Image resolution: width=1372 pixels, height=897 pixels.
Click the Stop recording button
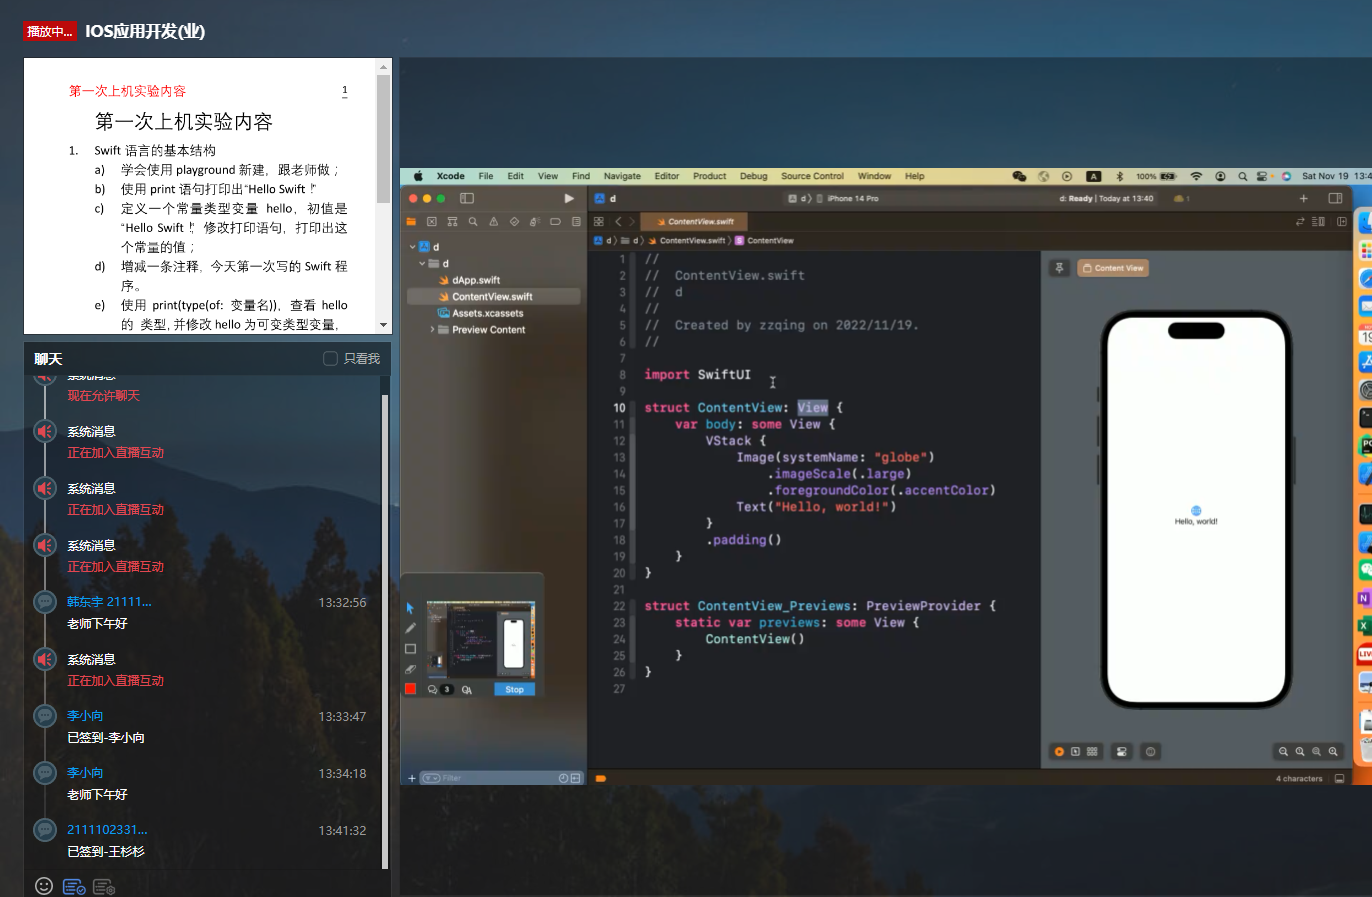(514, 689)
